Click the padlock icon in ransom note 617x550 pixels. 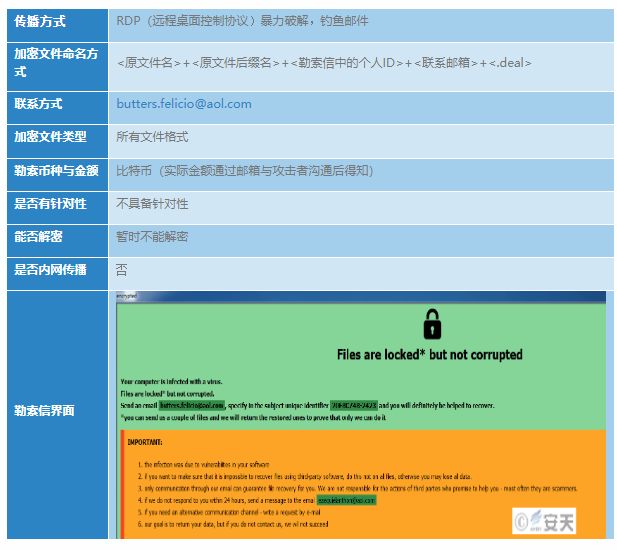point(432,324)
